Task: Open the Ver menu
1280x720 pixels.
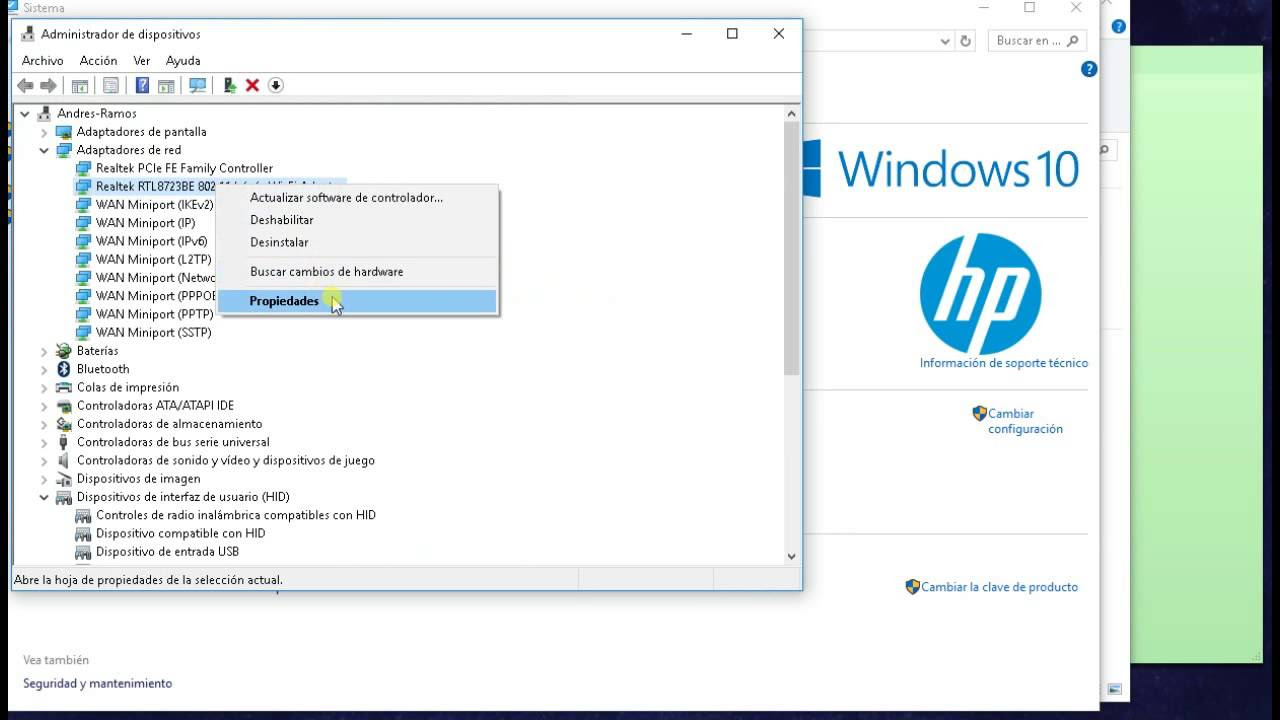Action: [x=141, y=61]
